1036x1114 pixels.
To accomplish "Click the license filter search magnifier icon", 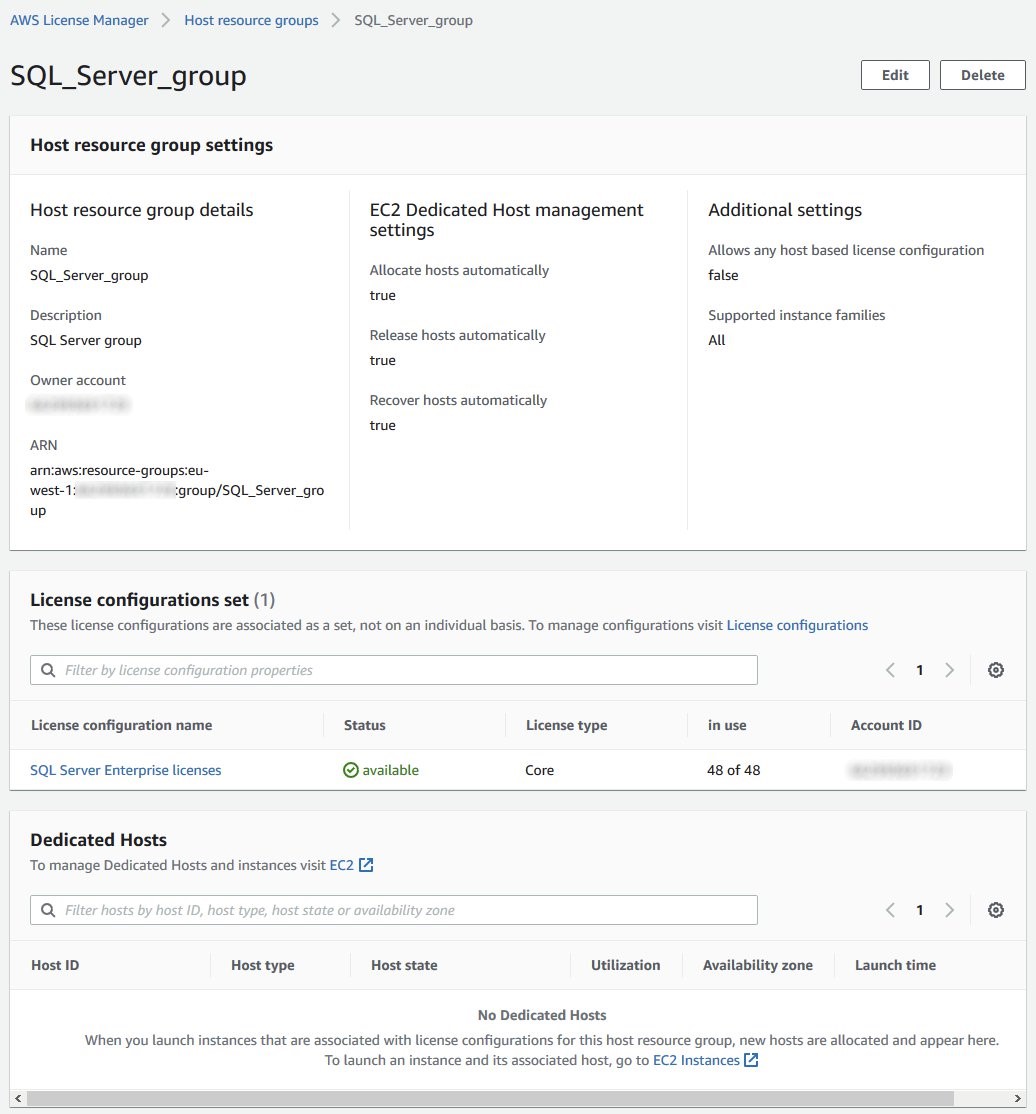I will coord(48,670).
